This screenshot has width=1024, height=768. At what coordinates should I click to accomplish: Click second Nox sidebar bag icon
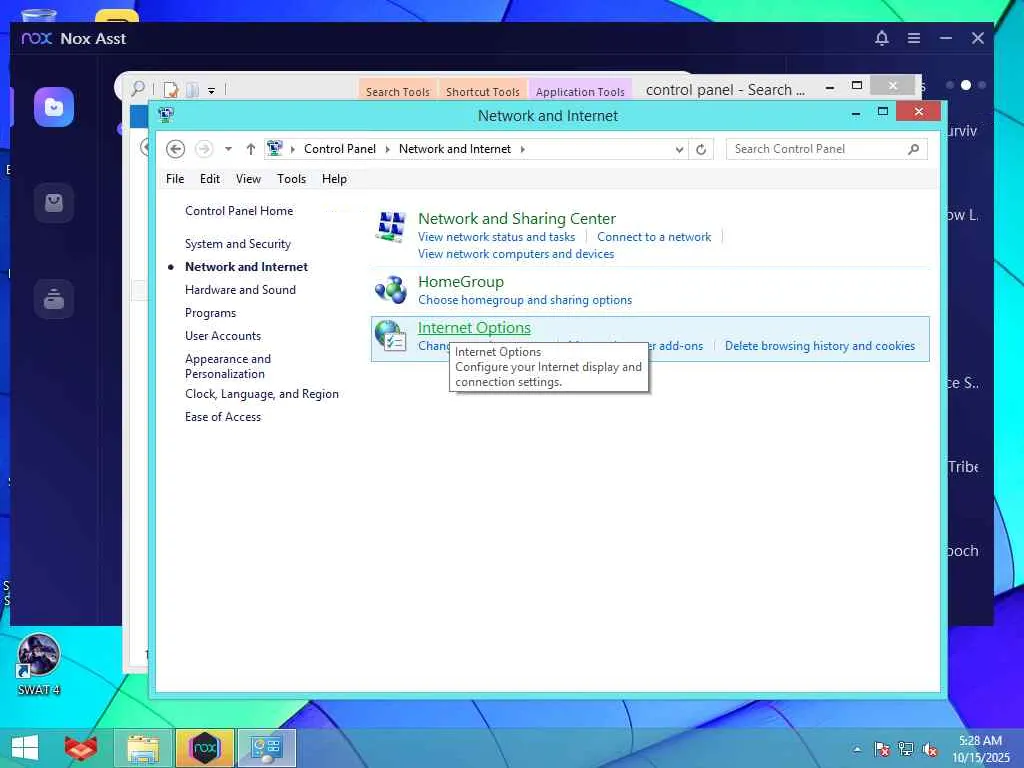[54, 203]
